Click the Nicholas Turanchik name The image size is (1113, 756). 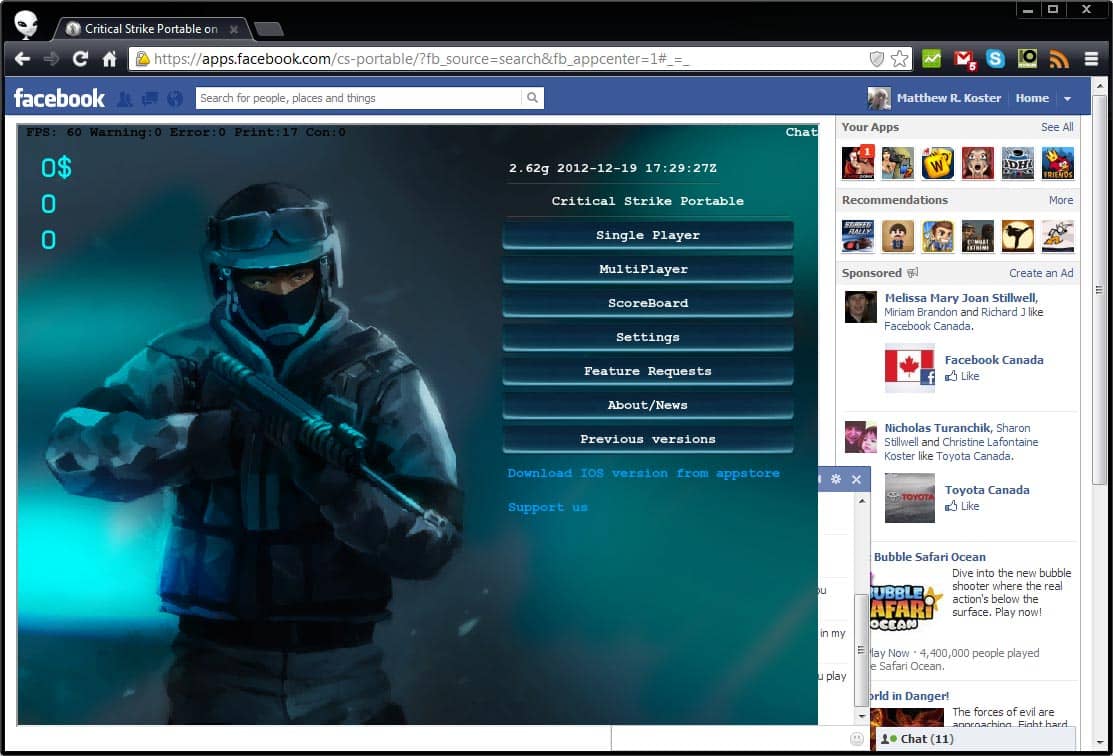tap(937, 428)
